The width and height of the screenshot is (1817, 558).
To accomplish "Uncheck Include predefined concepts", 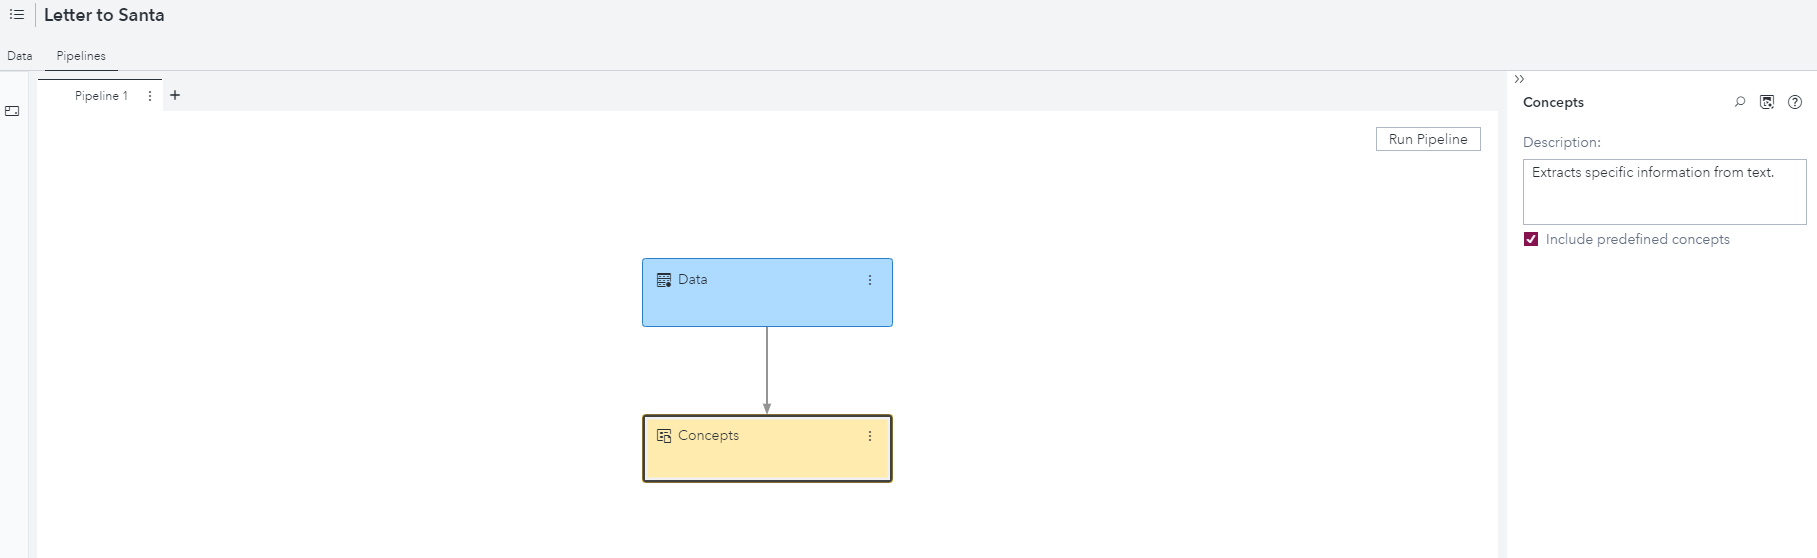I will pyautogui.click(x=1531, y=239).
